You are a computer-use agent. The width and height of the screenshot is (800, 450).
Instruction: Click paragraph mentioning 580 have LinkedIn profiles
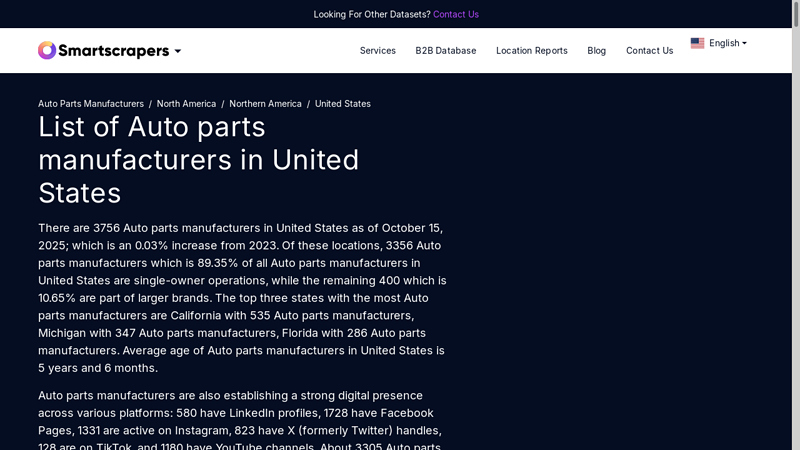(241, 421)
